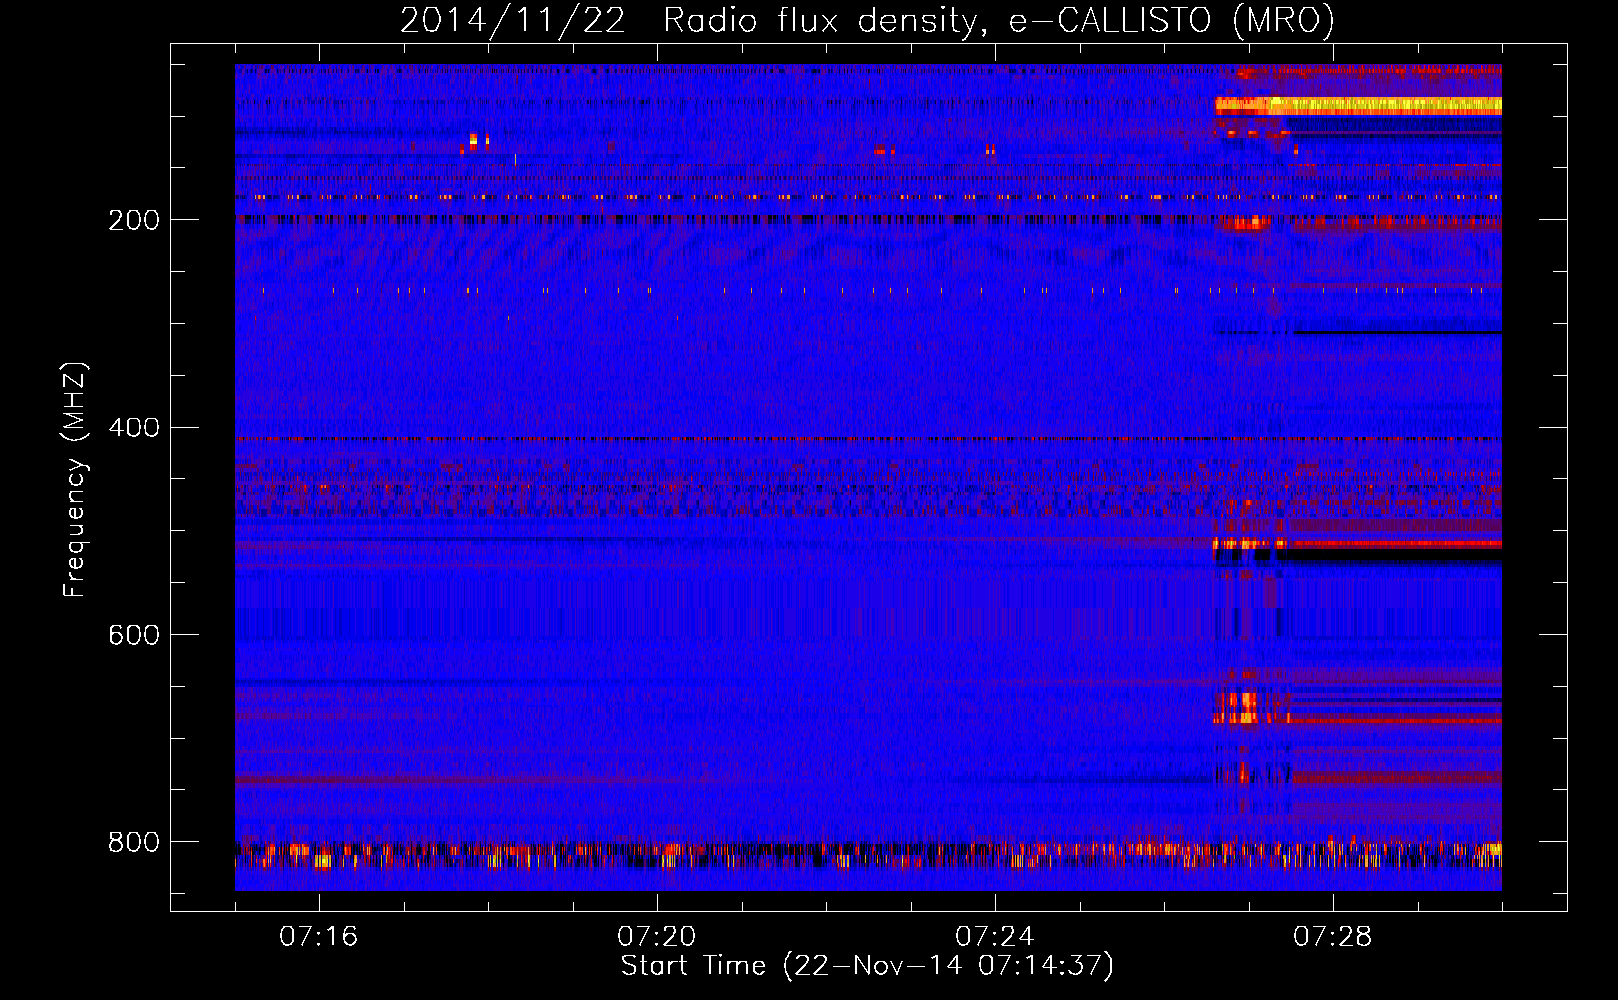Screen dimensions: 1618x1000
Task: Click the bright yellow burst band near top right
Action: click(1358, 105)
